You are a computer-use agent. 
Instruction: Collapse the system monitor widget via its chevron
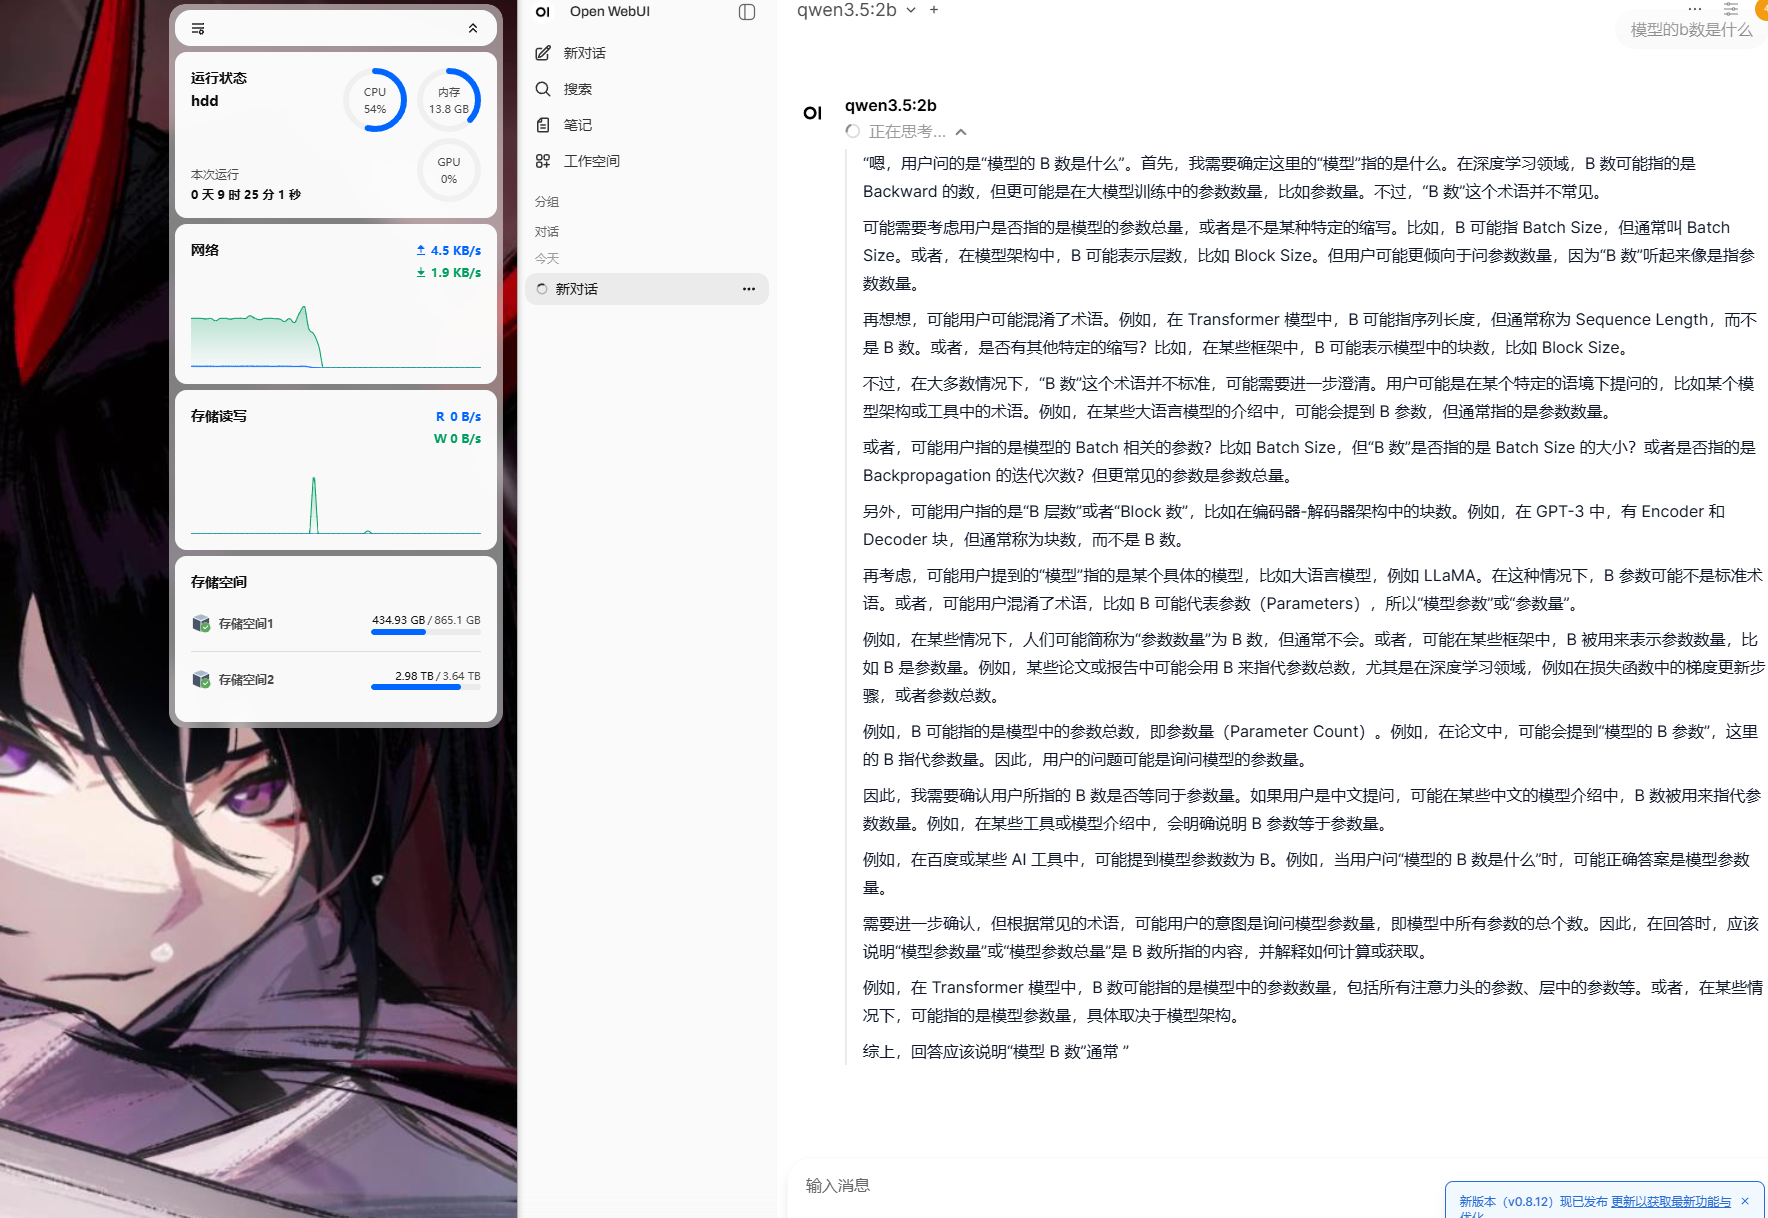point(473,28)
